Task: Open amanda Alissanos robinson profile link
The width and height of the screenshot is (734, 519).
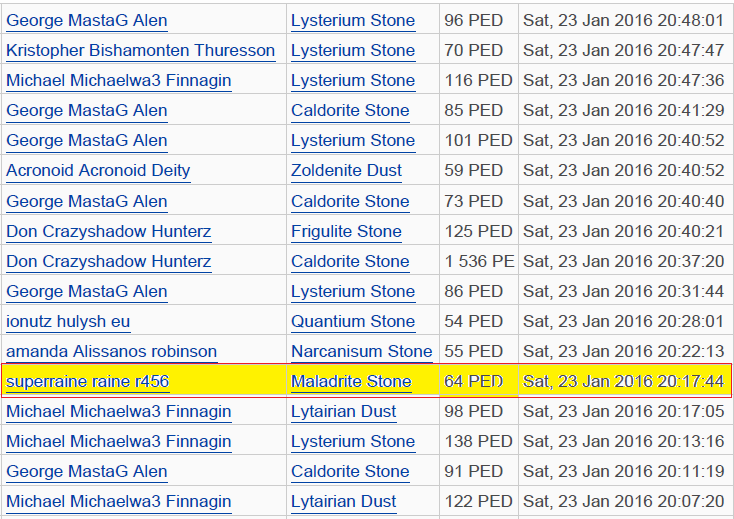Action: click(x=111, y=351)
